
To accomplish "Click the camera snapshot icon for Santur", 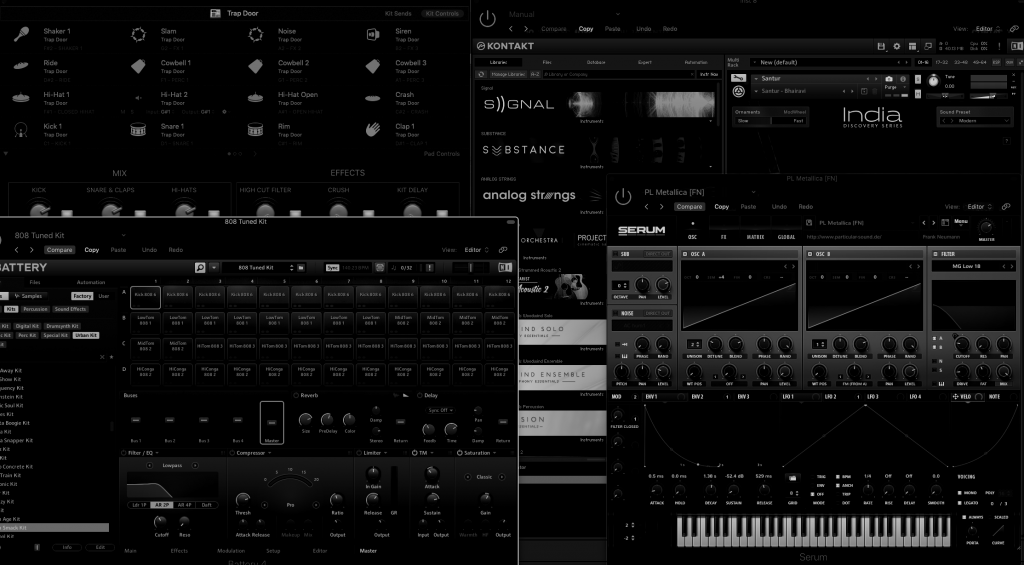I will (x=889, y=78).
